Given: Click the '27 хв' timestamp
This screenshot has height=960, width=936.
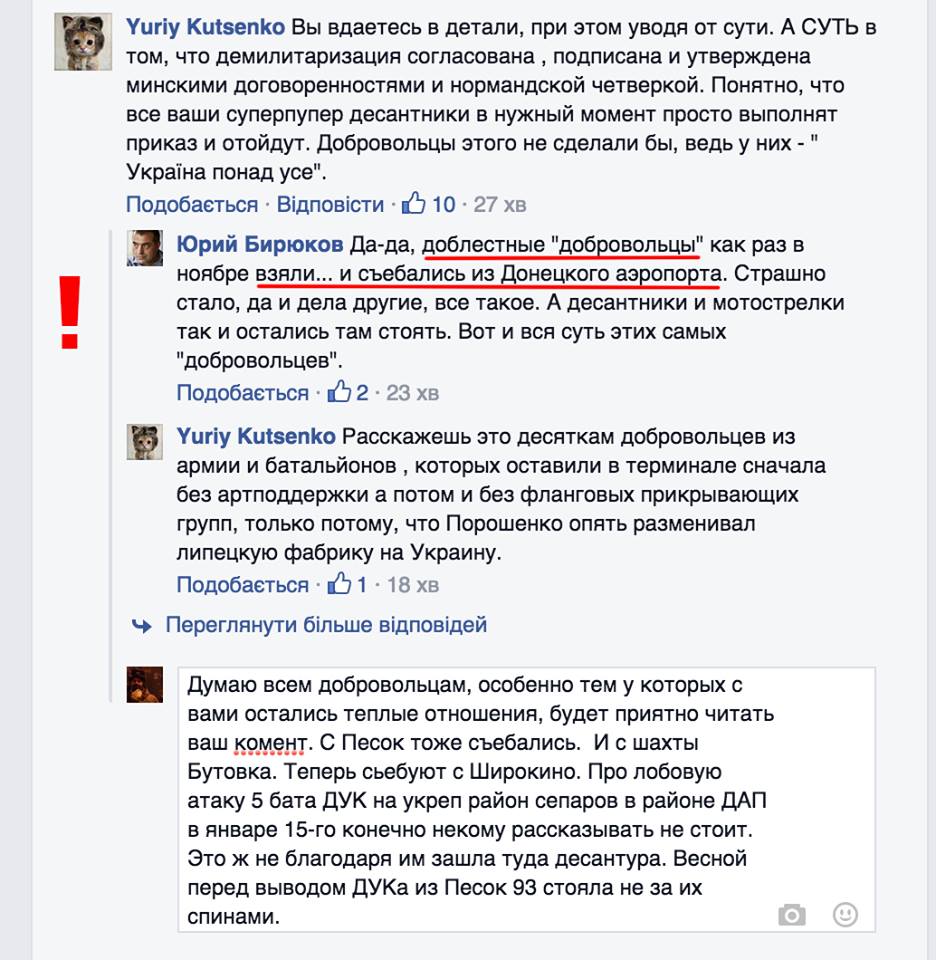Looking at the screenshot, I should 500,204.
